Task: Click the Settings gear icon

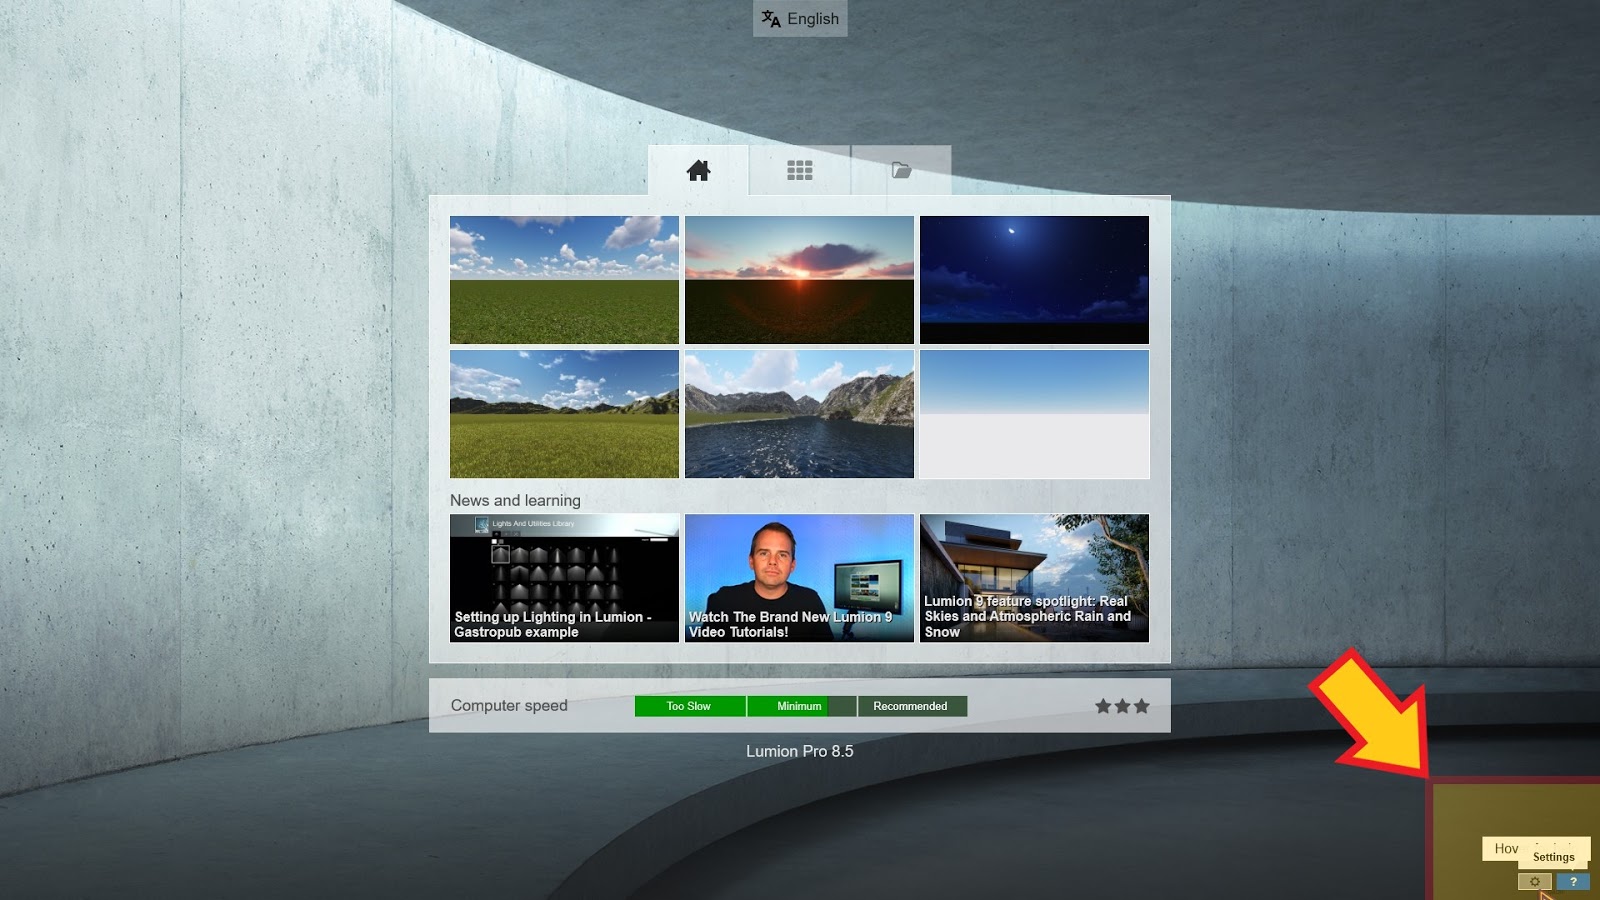Action: (1535, 882)
